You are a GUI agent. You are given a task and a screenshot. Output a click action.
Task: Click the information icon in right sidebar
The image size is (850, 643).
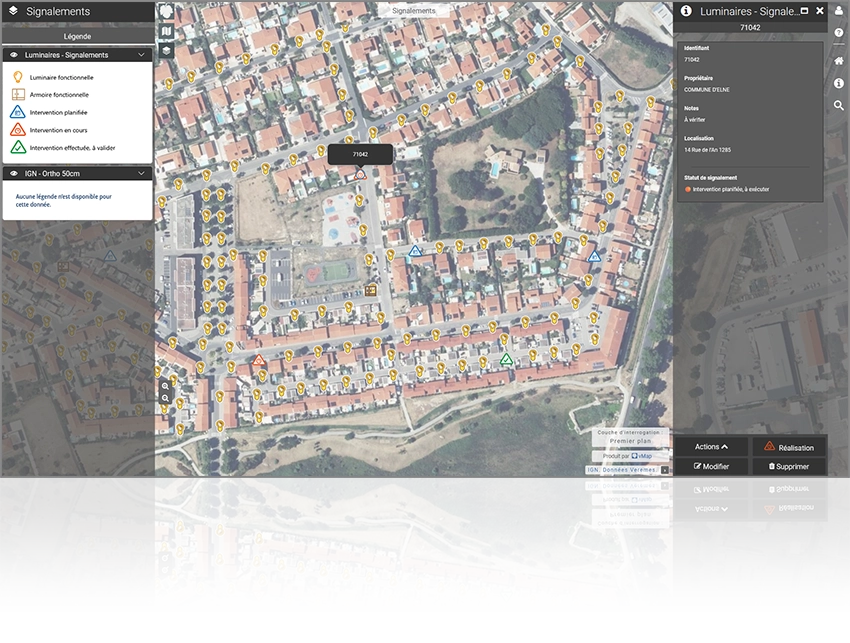click(x=838, y=82)
